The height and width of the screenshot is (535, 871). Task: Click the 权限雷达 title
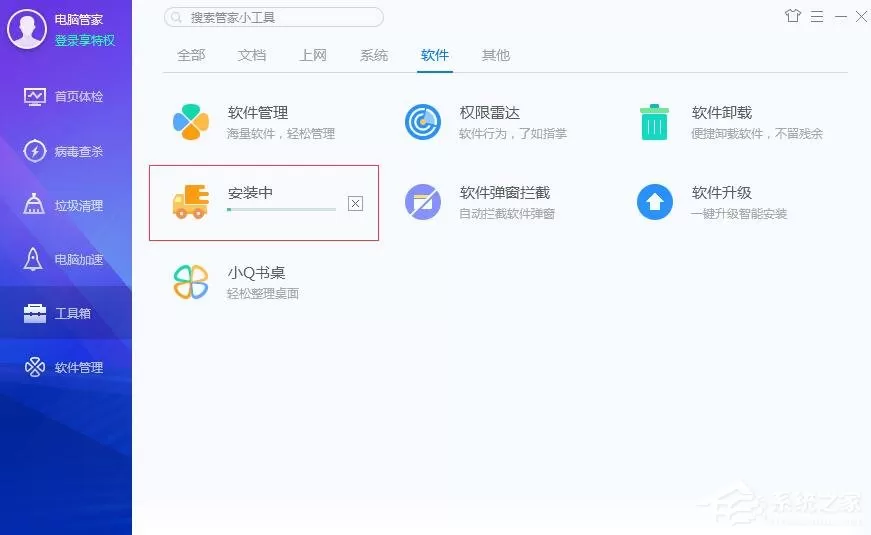point(489,113)
